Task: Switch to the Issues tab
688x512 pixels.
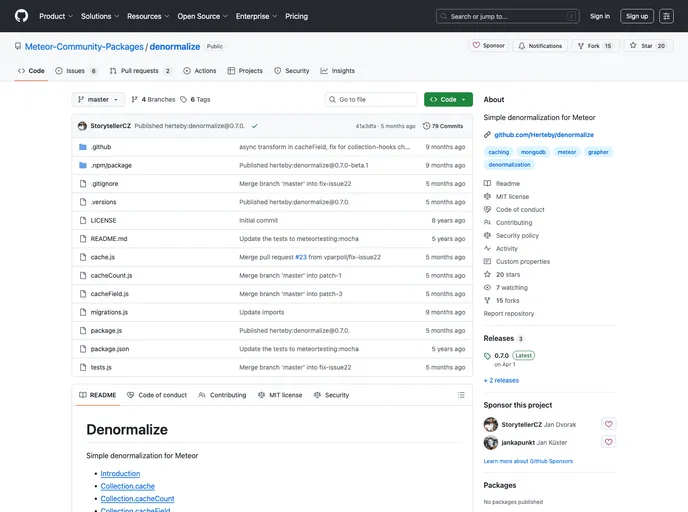Action: (76, 71)
